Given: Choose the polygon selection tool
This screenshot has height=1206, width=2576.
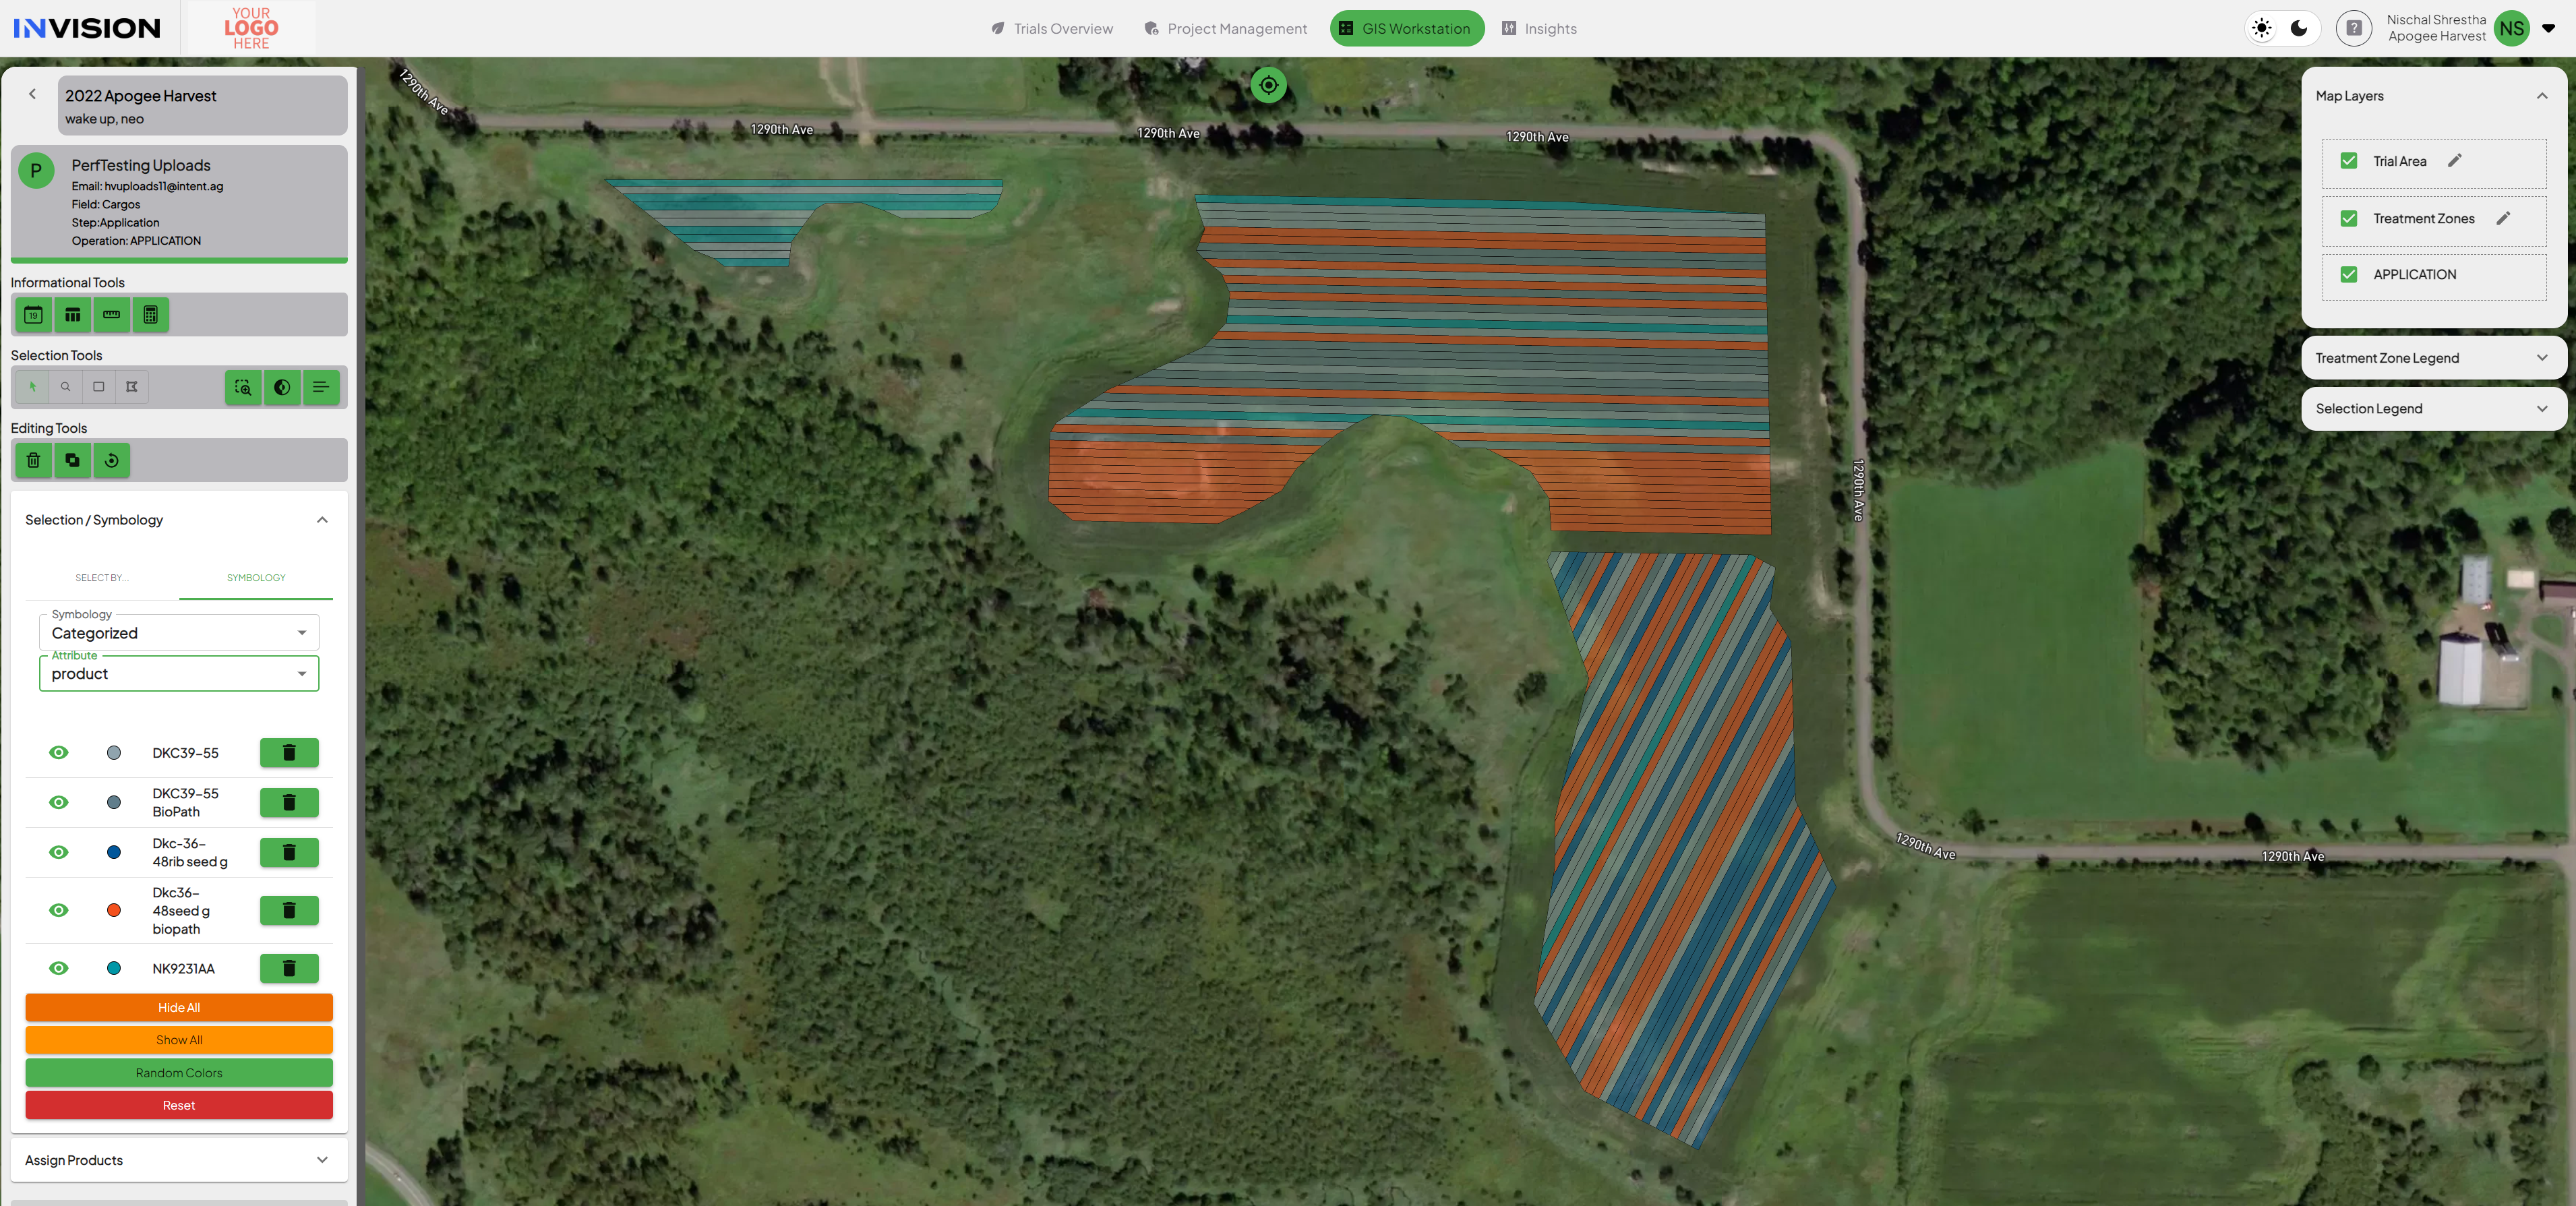Looking at the screenshot, I should 132,387.
